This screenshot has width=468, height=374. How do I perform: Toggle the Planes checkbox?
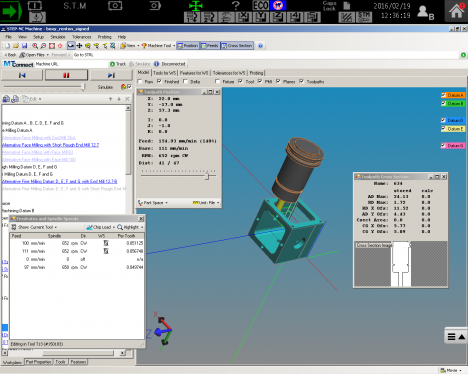click(278, 81)
